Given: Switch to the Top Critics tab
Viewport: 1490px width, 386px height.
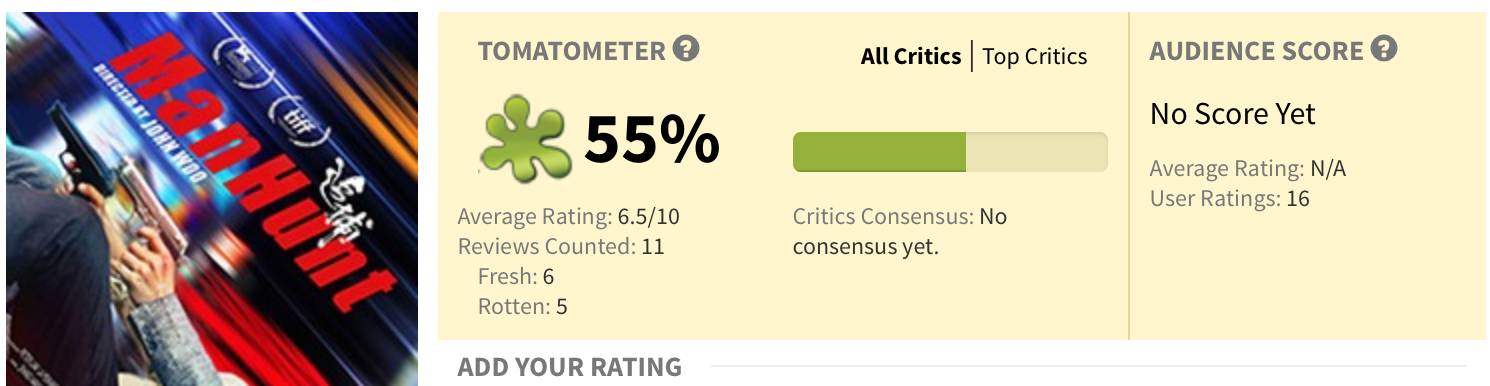Looking at the screenshot, I should (x=1035, y=56).
